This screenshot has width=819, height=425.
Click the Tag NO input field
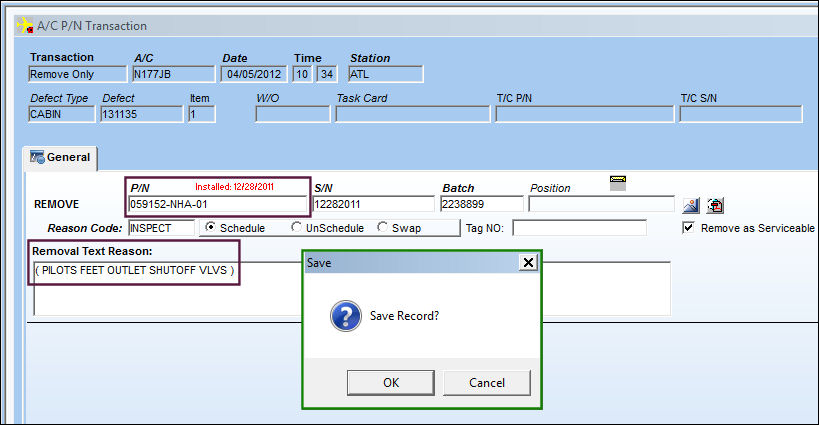[x=579, y=228]
